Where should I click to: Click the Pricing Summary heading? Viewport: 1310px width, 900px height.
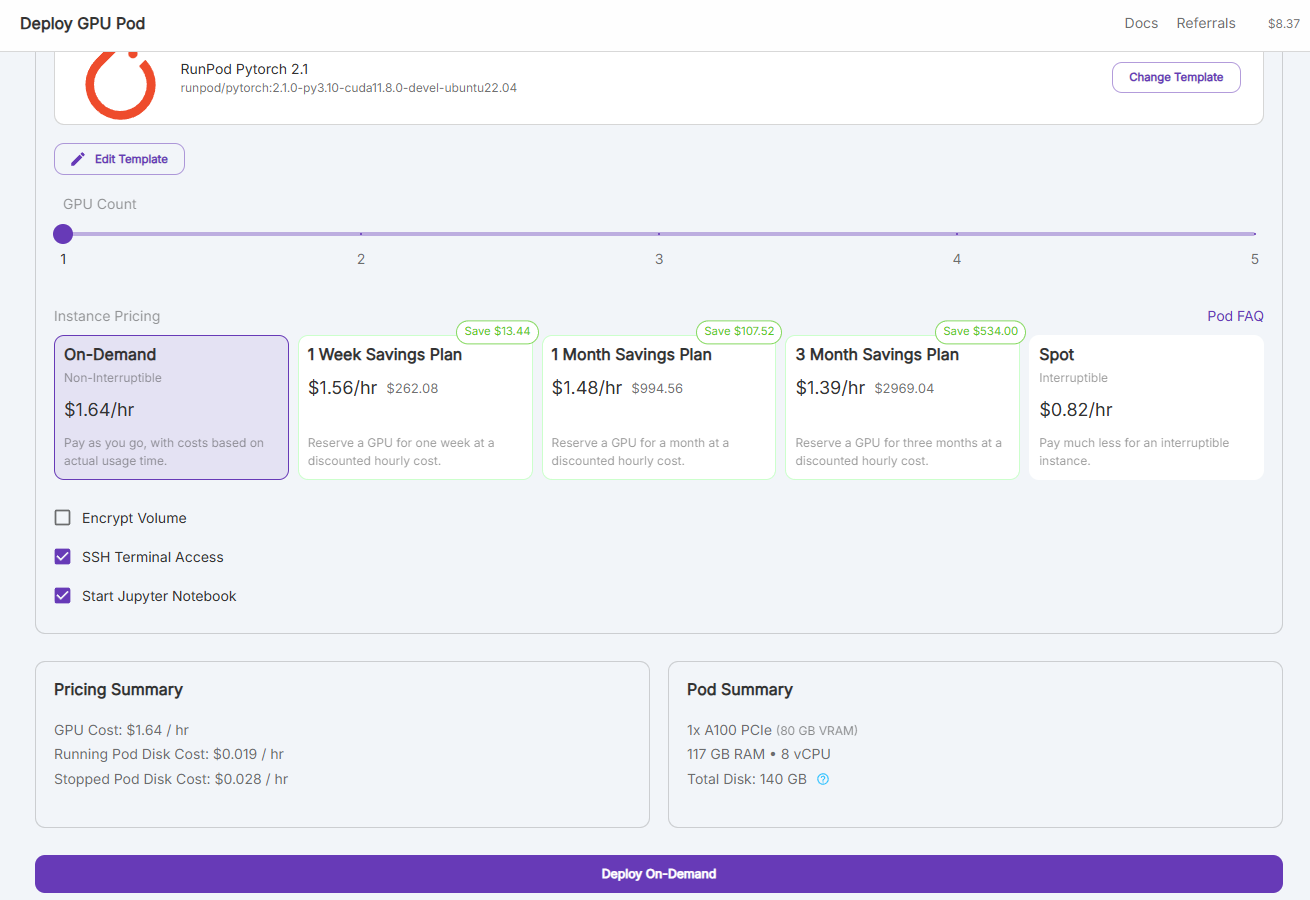(118, 689)
